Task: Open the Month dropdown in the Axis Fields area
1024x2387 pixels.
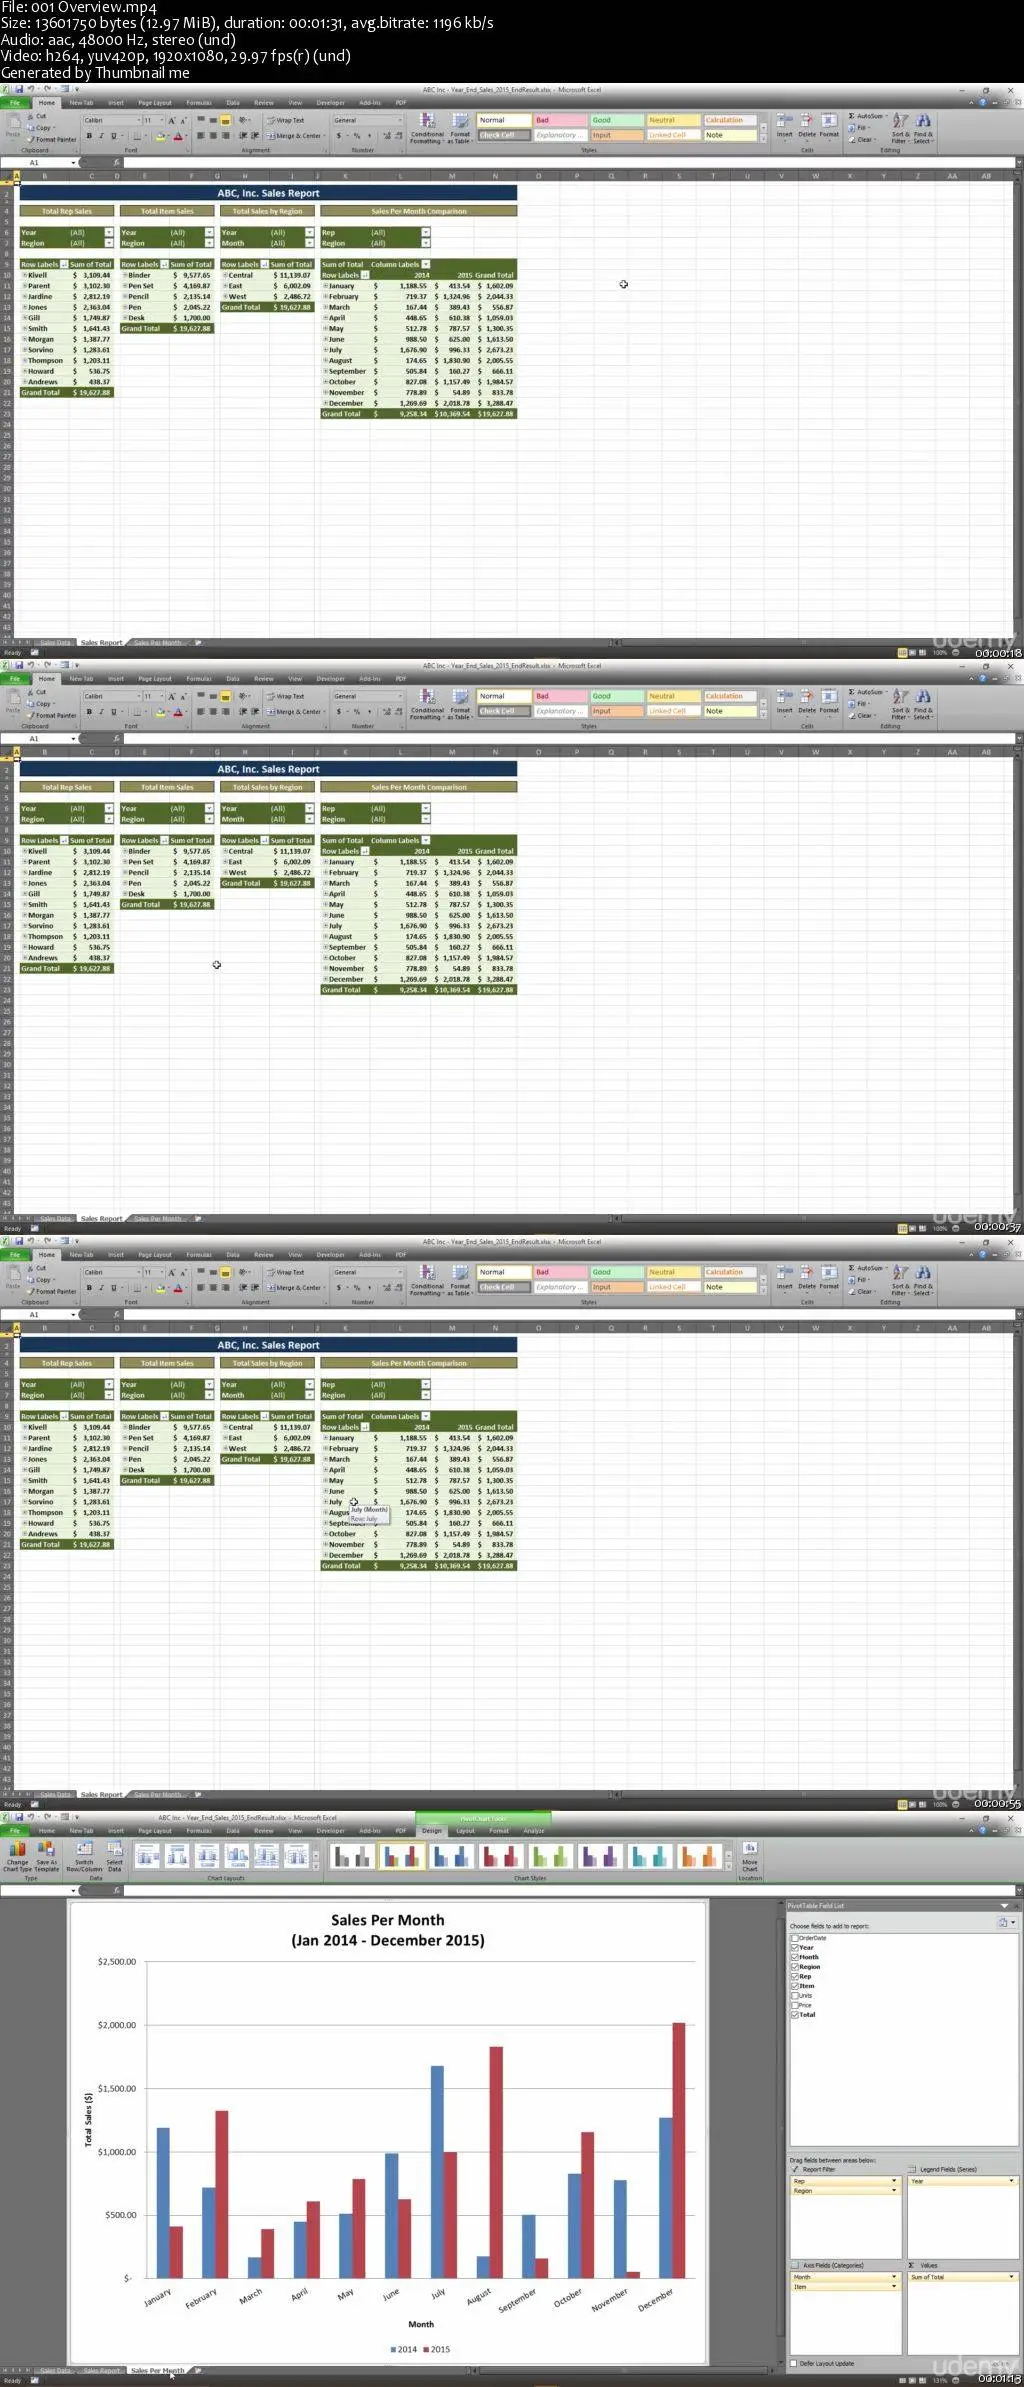Action: [x=894, y=2277]
